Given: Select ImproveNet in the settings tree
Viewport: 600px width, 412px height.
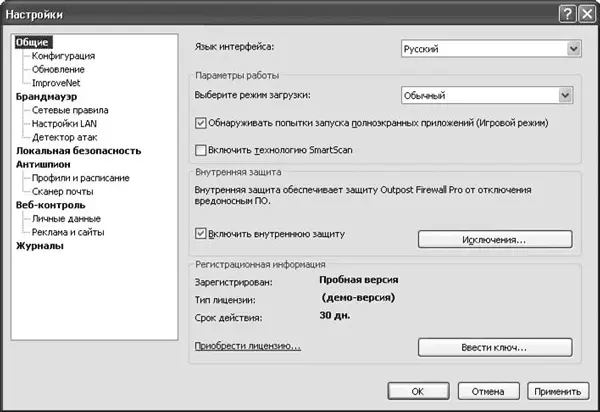Looking at the screenshot, I should coord(56,83).
